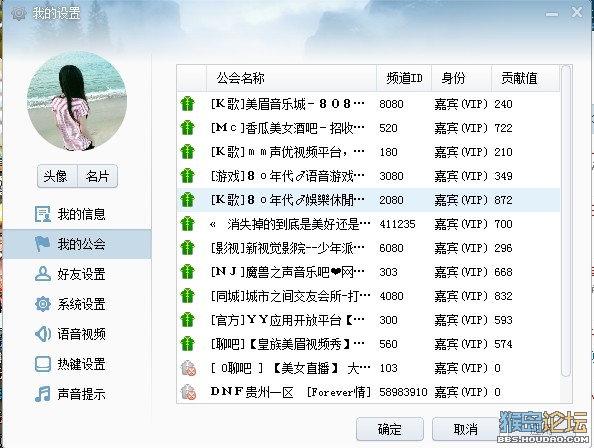Image resolution: width=594 pixels, height=448 pixels.
Task: Click the round profile avatar photo
Action: (77, 101)
